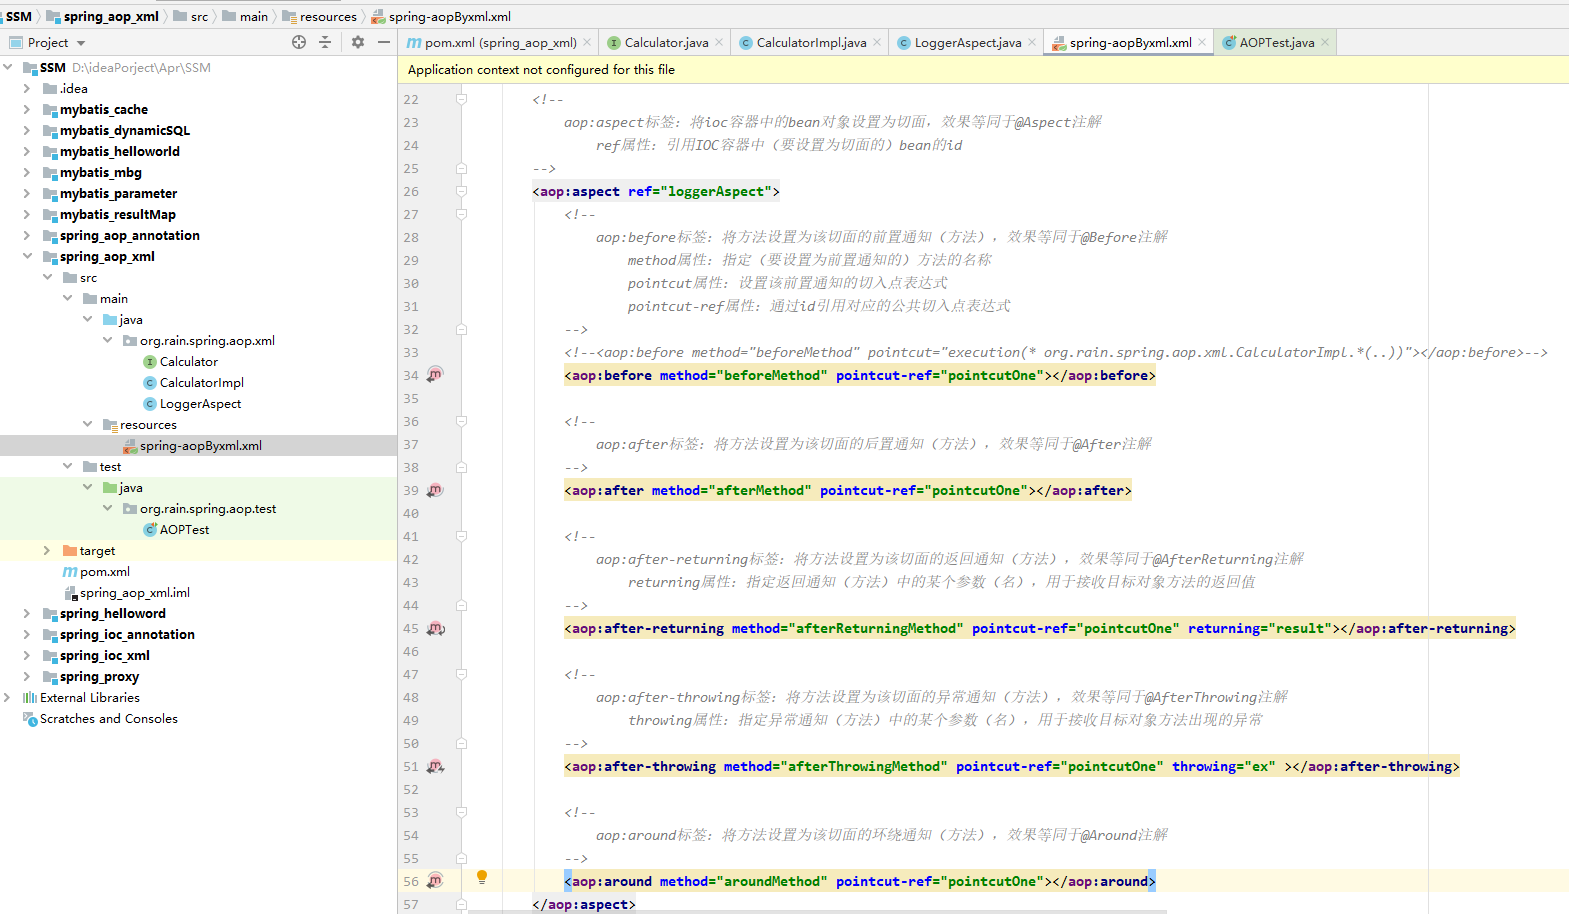Click the yellow intention light bulb
The width and height of the screenshot is (1569, 914).
pyautogui.click(x=482, y=877)
